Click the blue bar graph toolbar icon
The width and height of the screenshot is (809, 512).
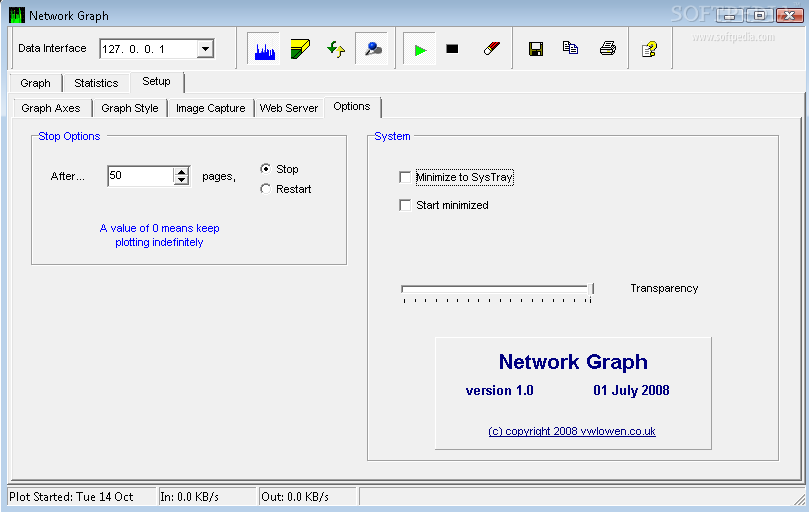264,49
